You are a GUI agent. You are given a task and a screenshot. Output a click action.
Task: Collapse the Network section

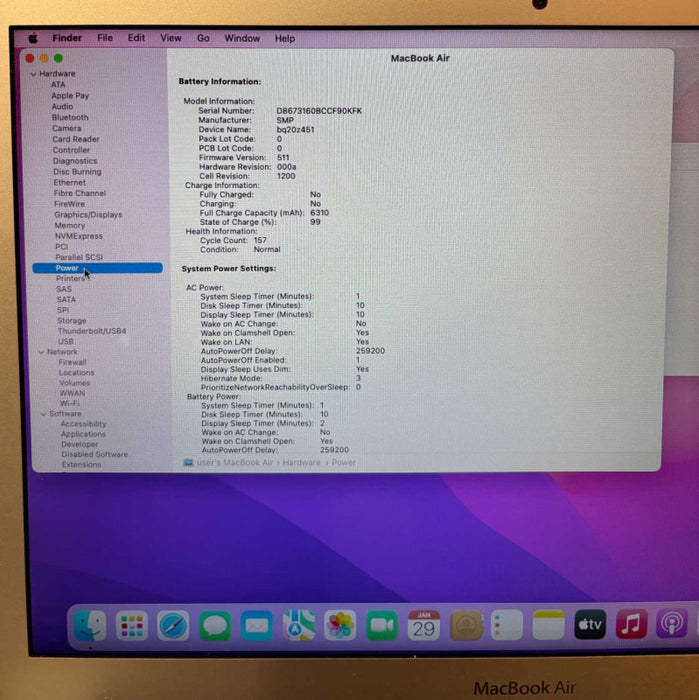point(42,352)
